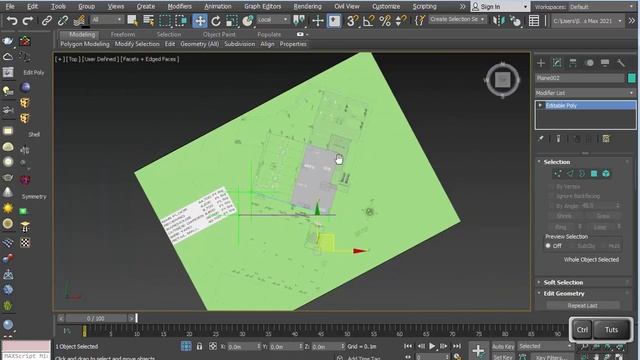Select Element sub-object level
640x360 pixels.
[x=606, y=174]
